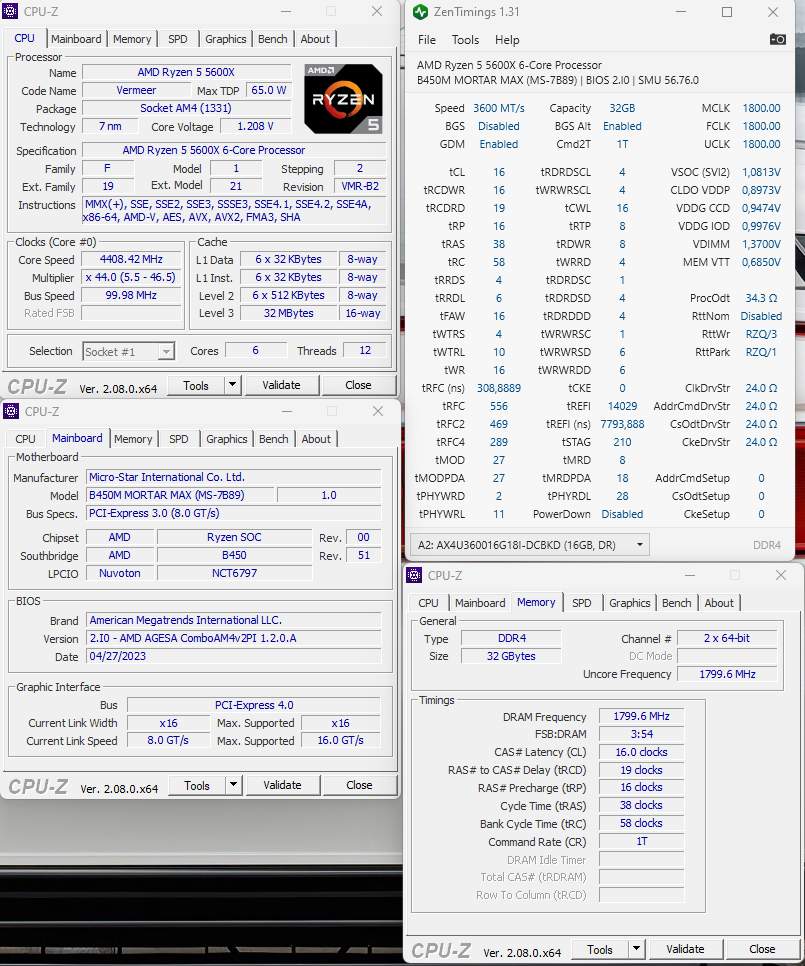Switch to Memory tab in top CPU-Z window
This screenshot has width=805, height=966.
click(132, 39)
